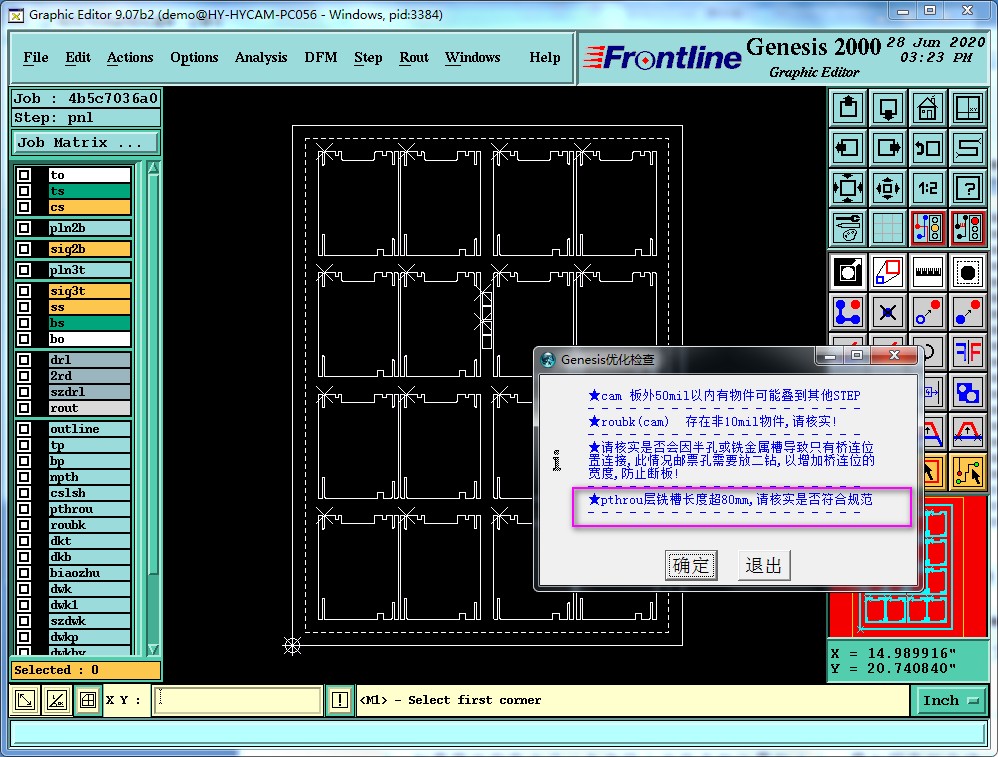Open the Inch units dropdown
The width and height of the screenshot is (998, 757).
tap(950, 700)
